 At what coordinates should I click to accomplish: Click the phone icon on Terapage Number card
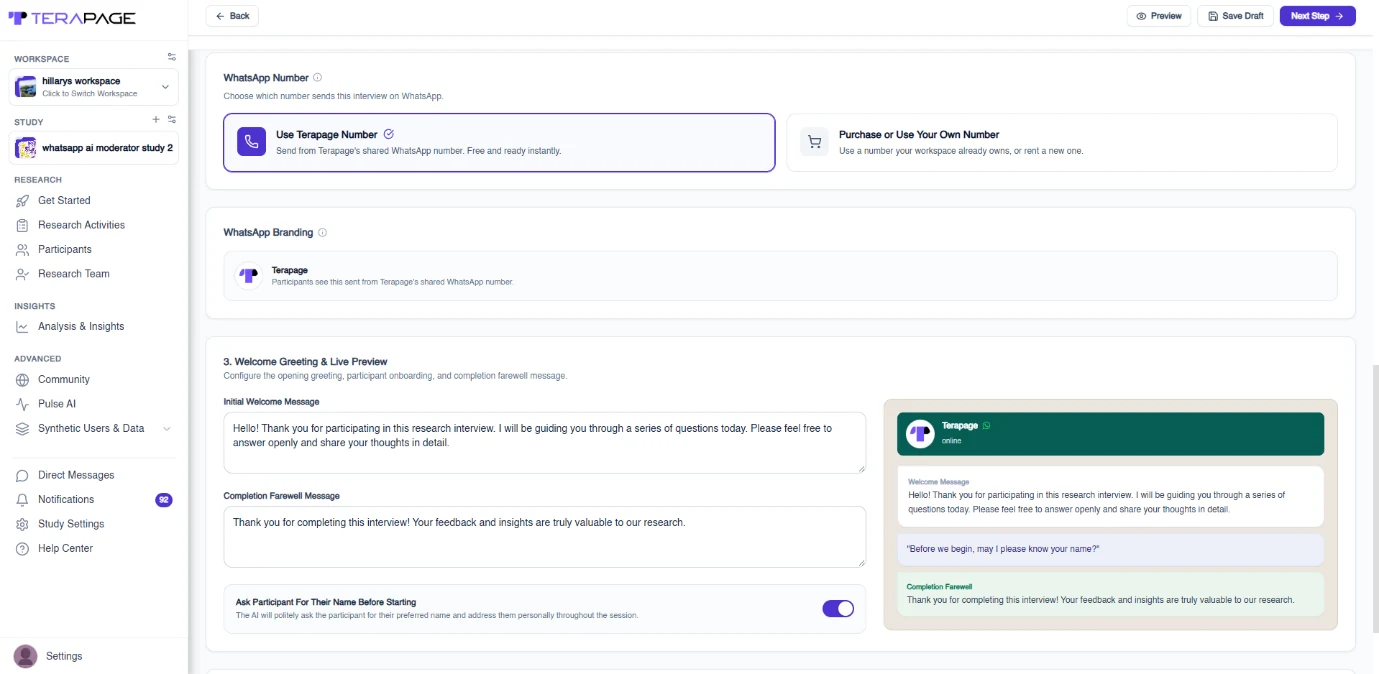(x=252, y=142)
